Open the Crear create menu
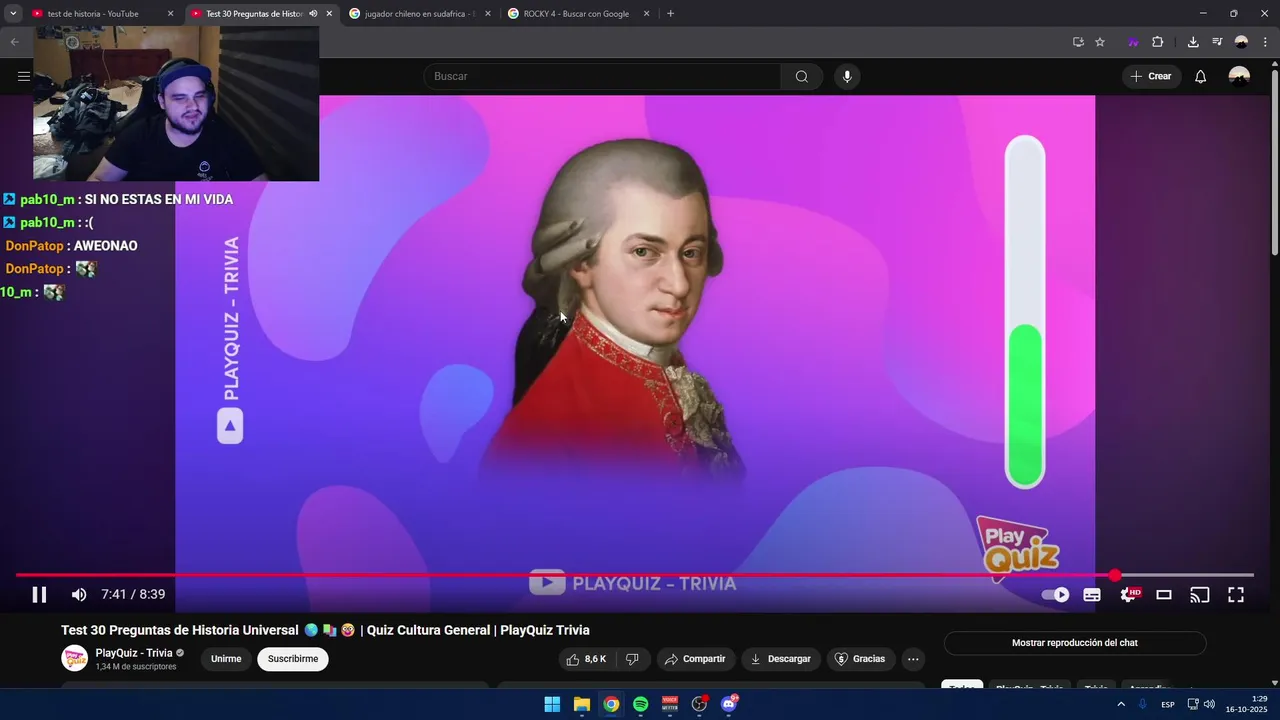 pos(1151,76)
